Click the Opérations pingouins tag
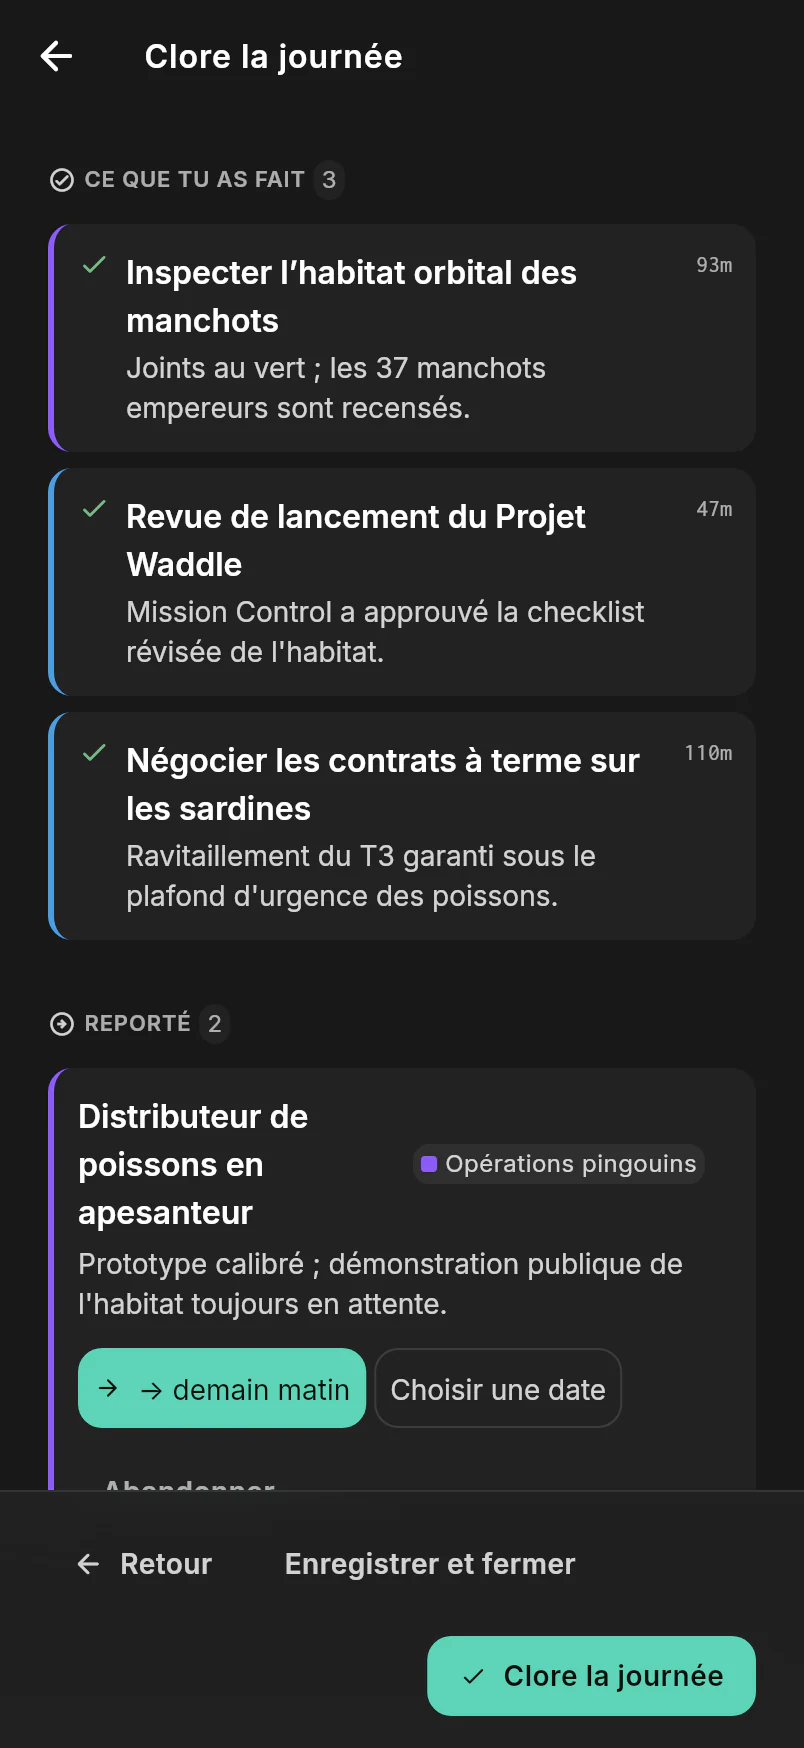This screenshot has height=1748, width=804. pos(559,1164)
